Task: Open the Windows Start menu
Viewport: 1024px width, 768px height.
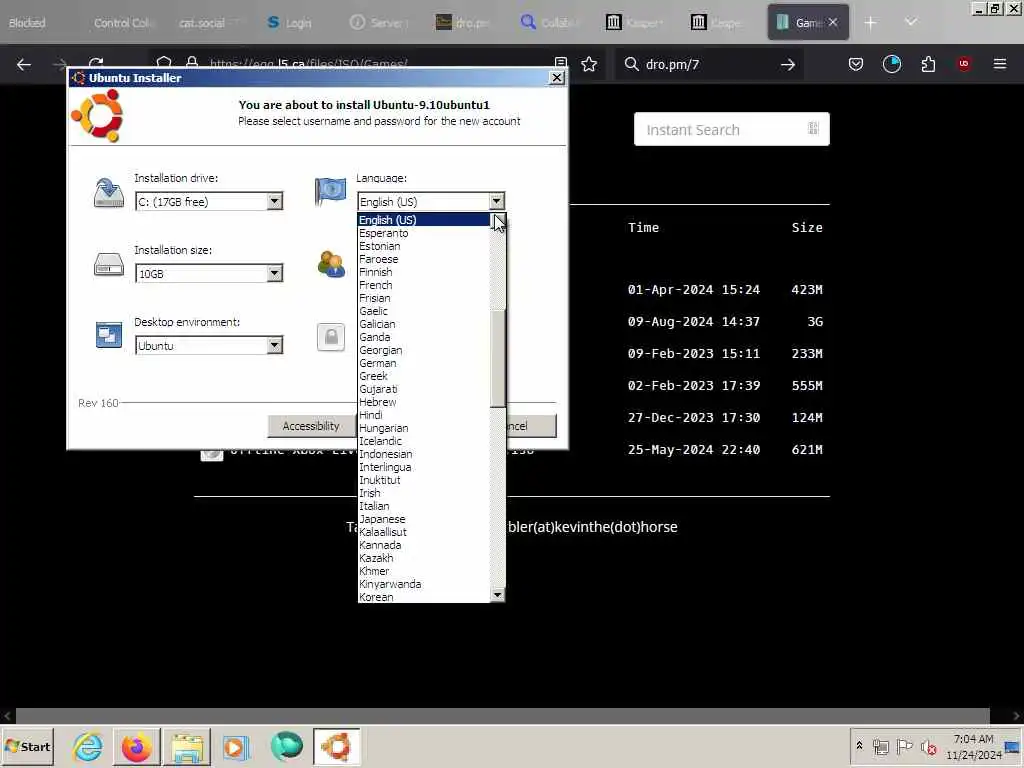Action: click(x=28, y=746)
